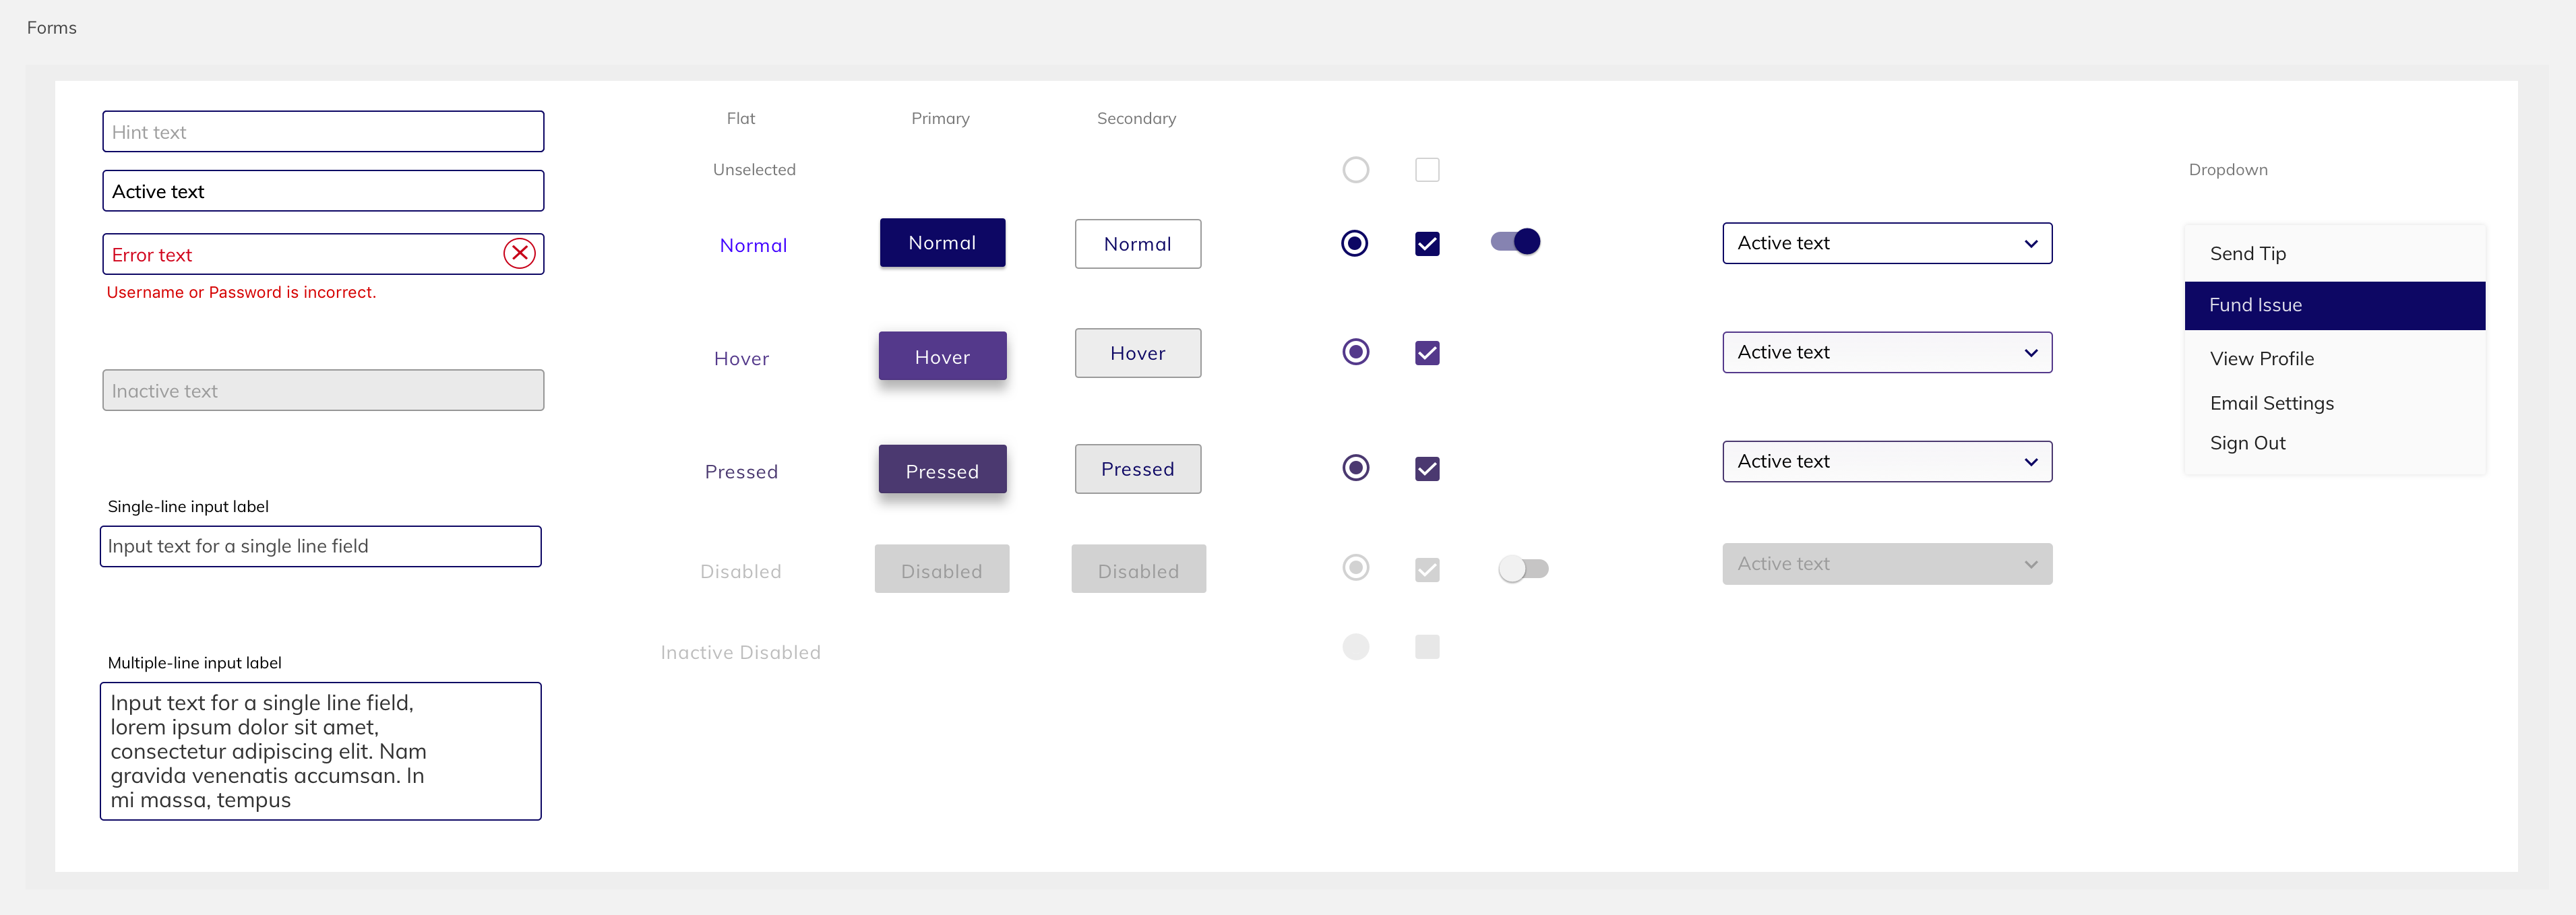Click Sign Out in the dropdown menu
The height and width of the screenshot is (915, 2576).
click(x=2247, y=443)
